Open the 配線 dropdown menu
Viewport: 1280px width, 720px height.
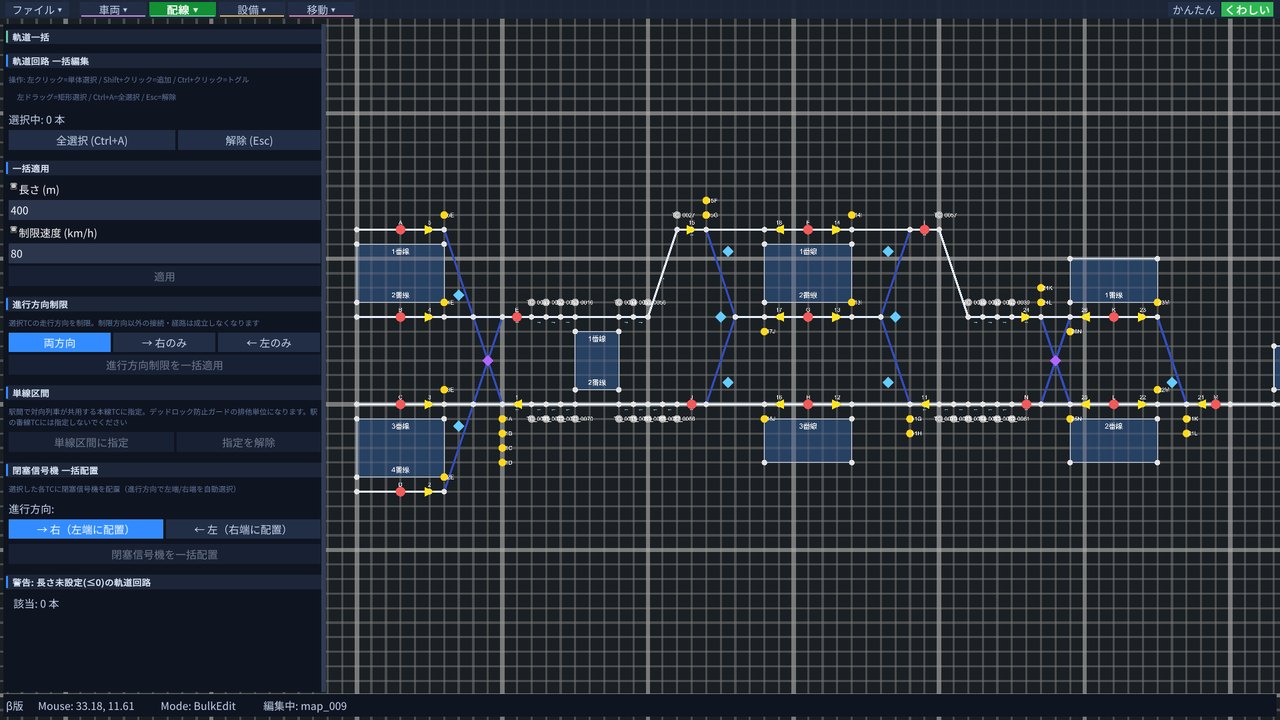[x=182, y=9]
